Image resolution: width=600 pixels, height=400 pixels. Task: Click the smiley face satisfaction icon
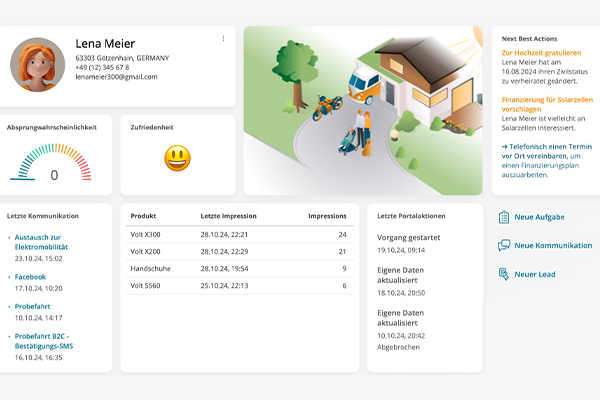[178, 158]
